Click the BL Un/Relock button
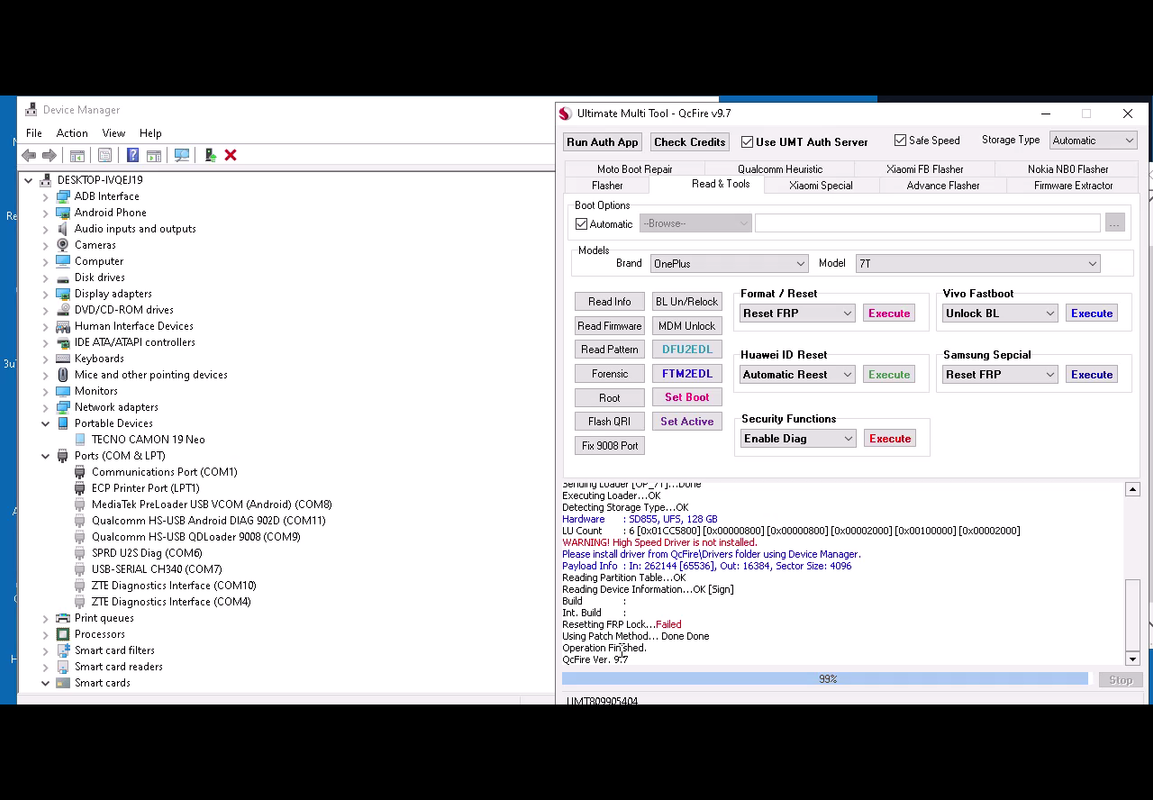 tap(687, 301)
